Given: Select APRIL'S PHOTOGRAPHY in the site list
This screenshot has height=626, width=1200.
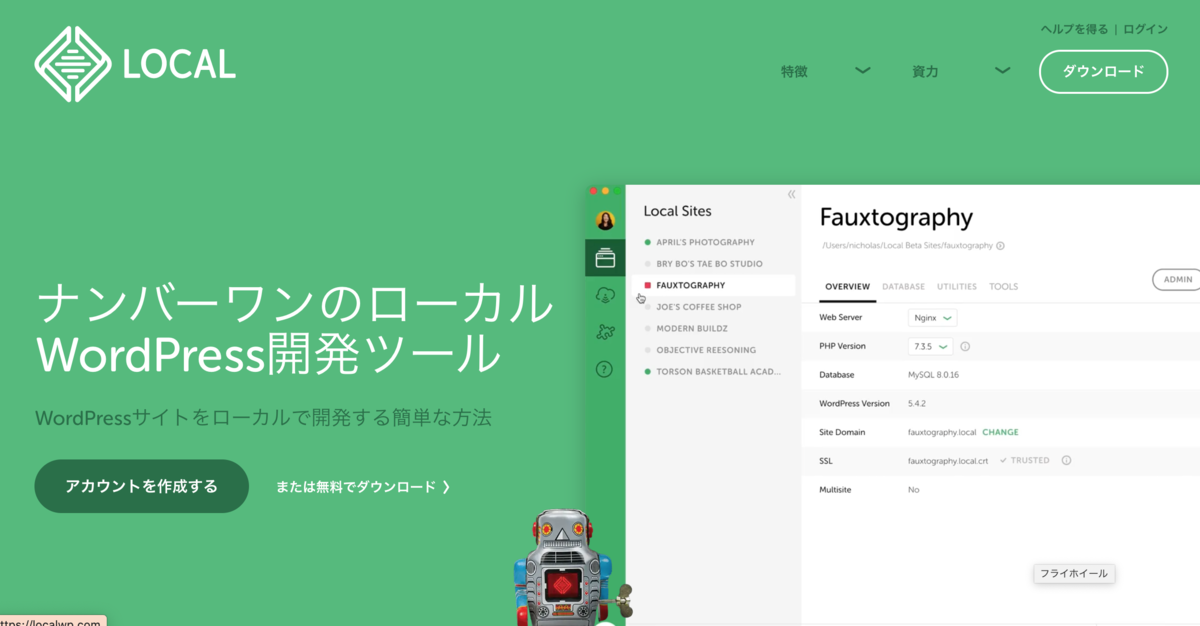Looking at the screenshot, I should [705, 242].
